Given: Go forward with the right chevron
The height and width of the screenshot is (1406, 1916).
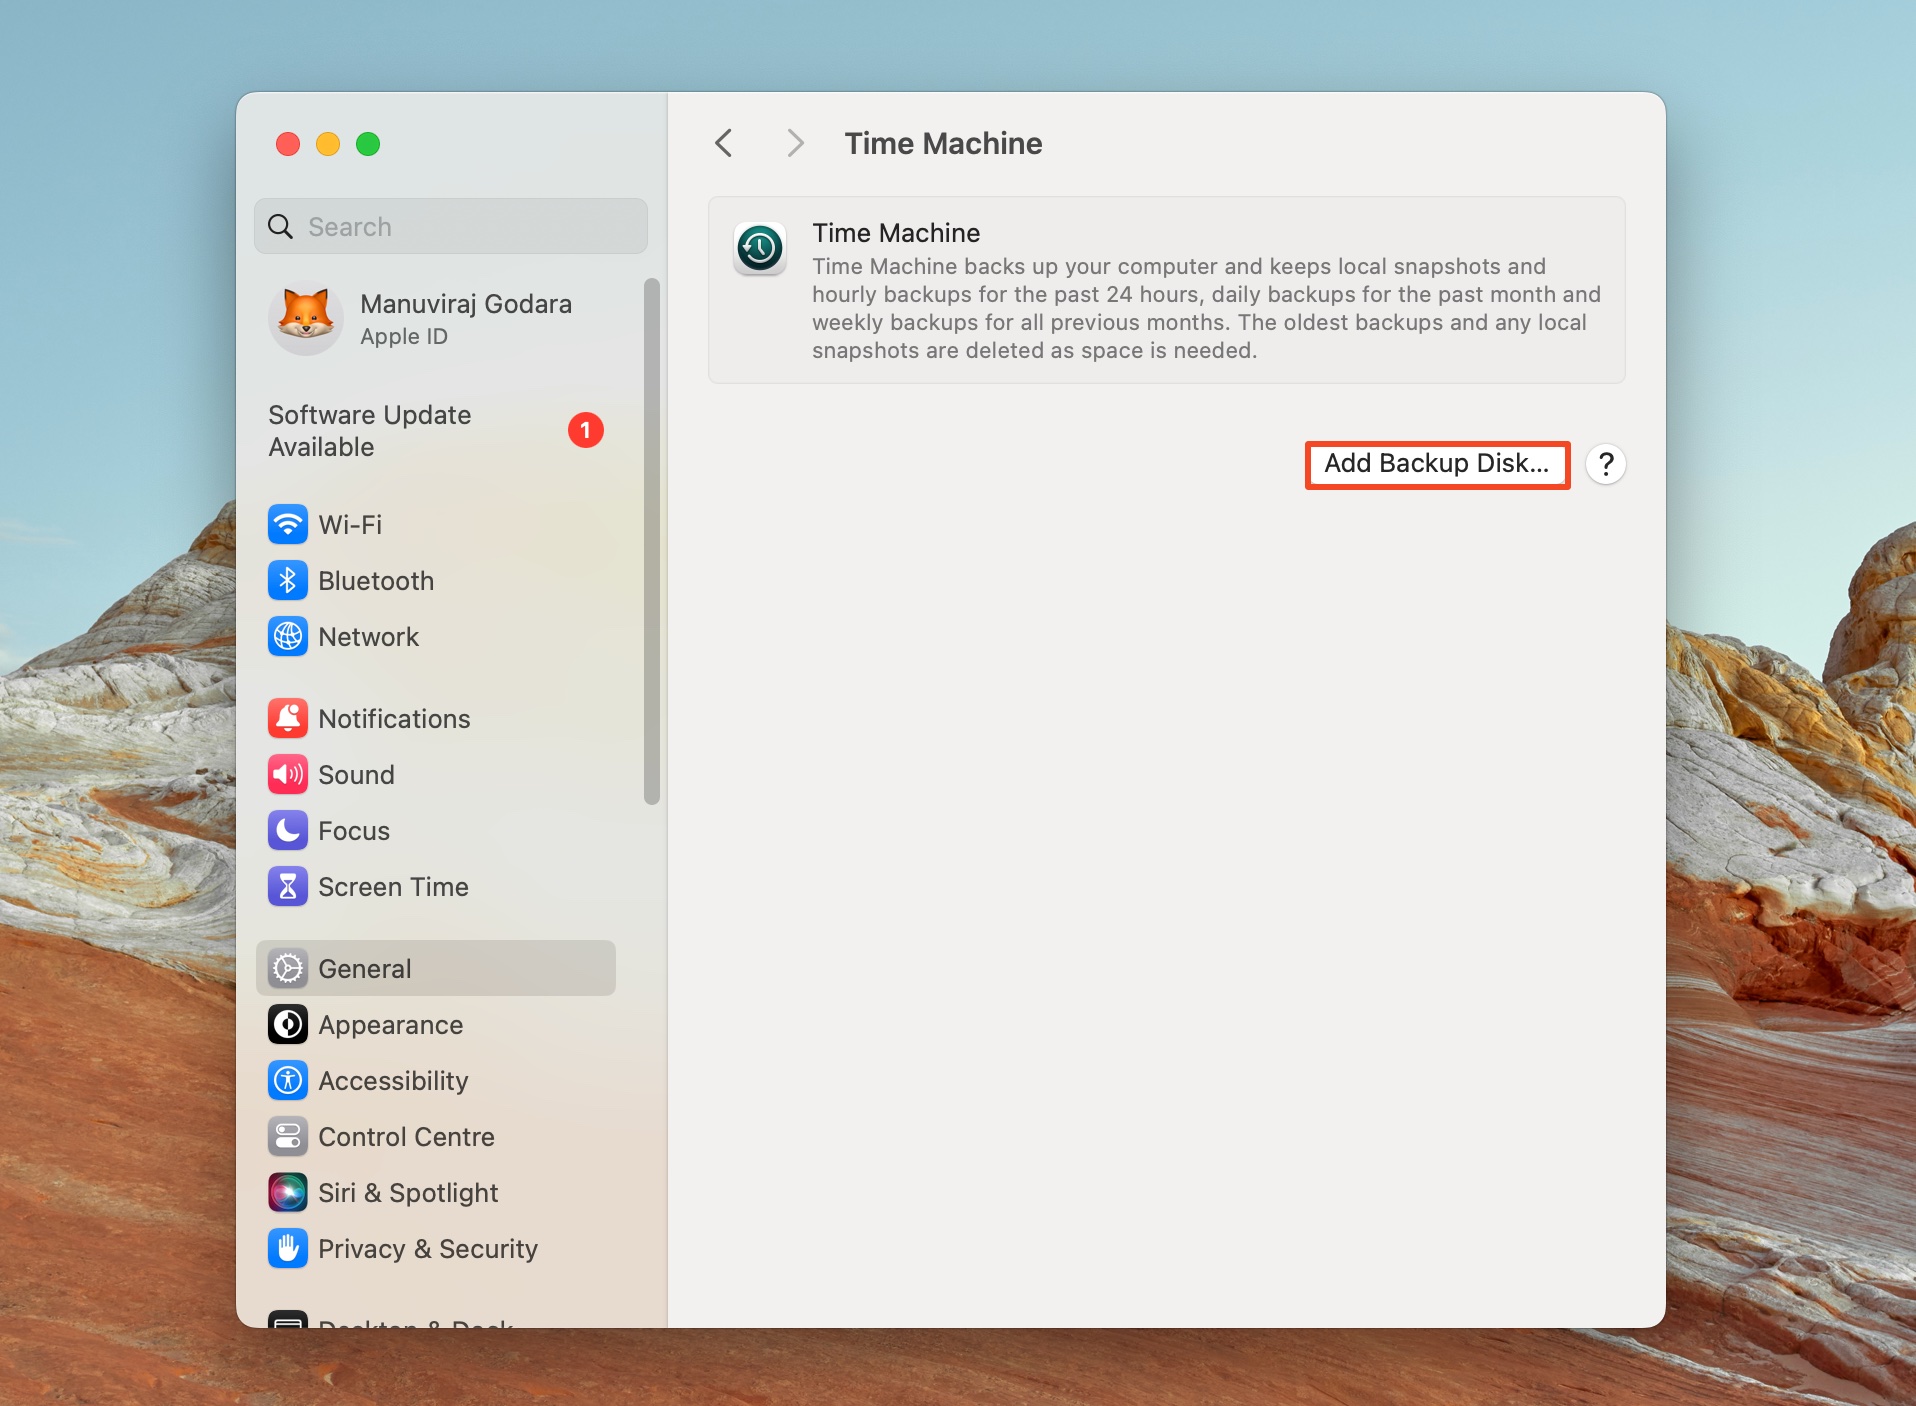Looking at the screenshot, I should (795, 144).
